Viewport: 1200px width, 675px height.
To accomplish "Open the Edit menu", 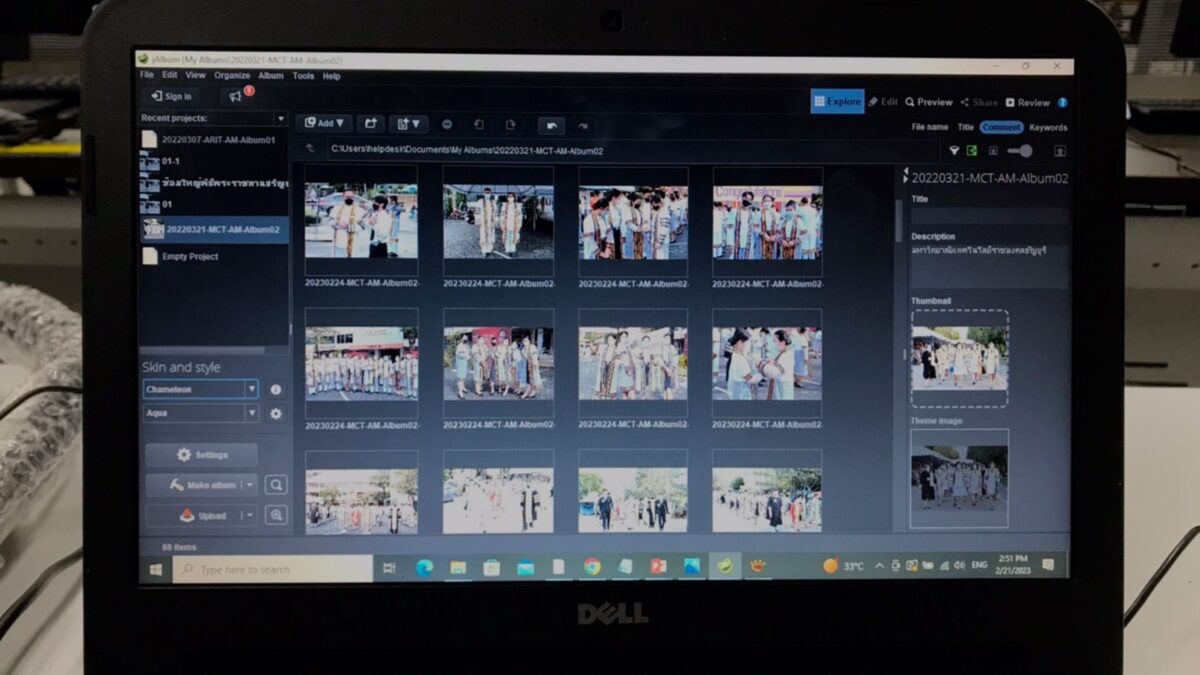I will pos(170,75).
